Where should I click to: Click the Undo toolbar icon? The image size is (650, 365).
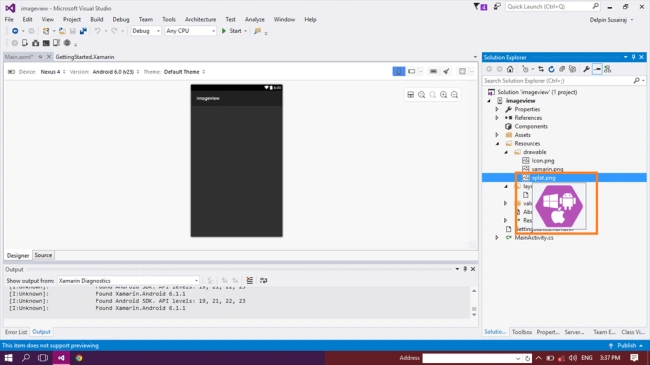97,31
